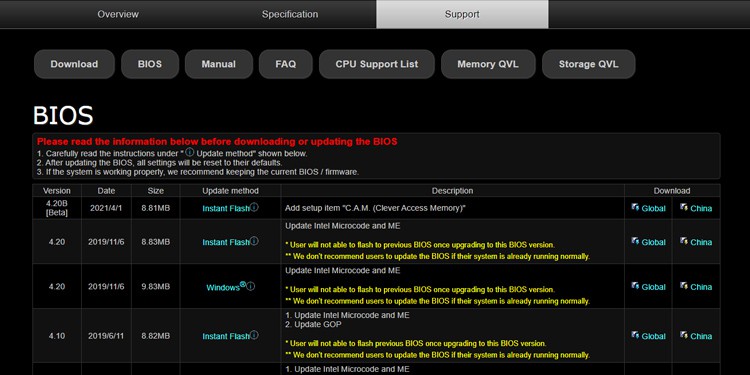This screenshot has height=375, width=750.
Task: Select the 8.82MB size cell
Action: (x=155, y=336)
